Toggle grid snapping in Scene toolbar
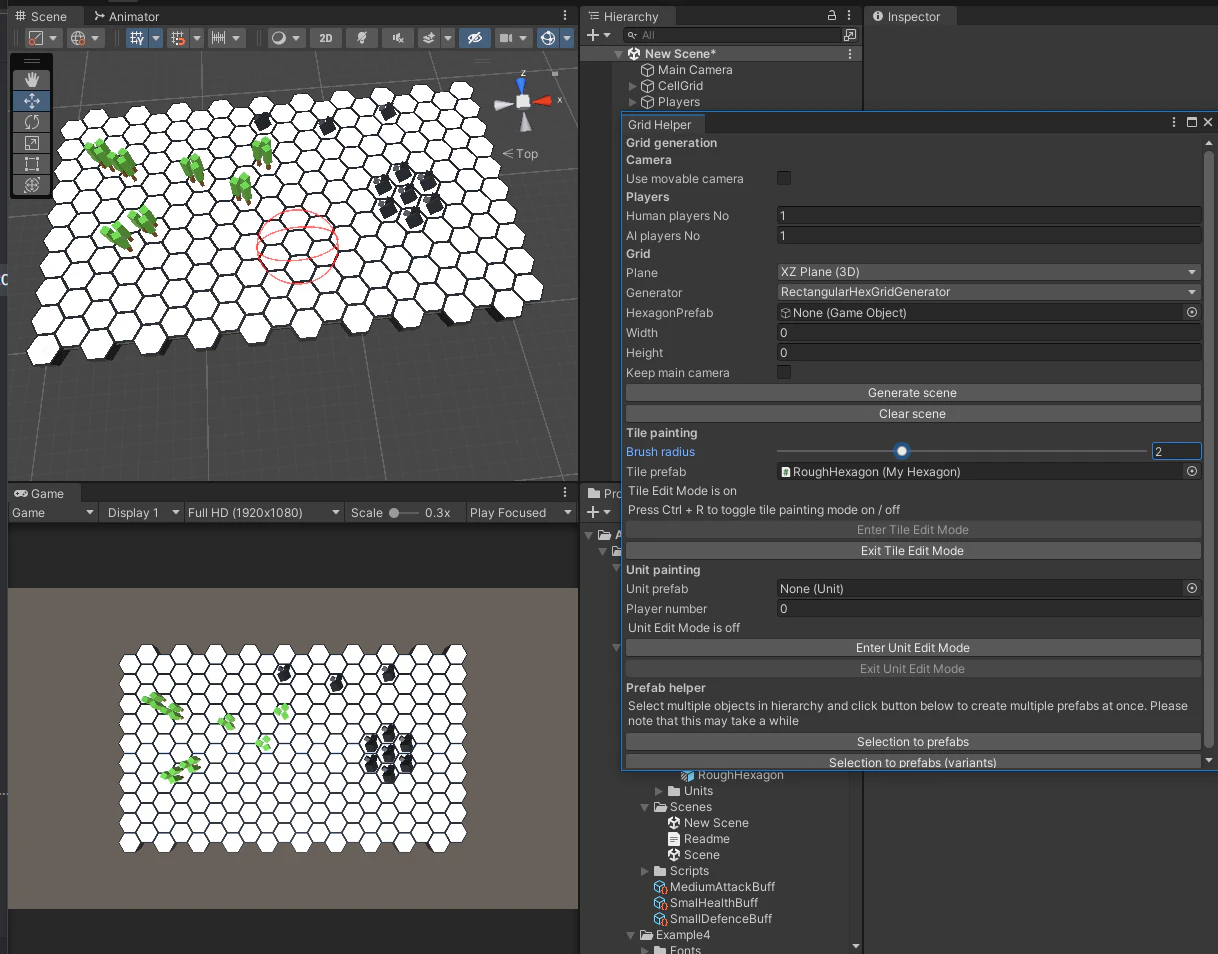1218x954 pixels. coord(179,38)
